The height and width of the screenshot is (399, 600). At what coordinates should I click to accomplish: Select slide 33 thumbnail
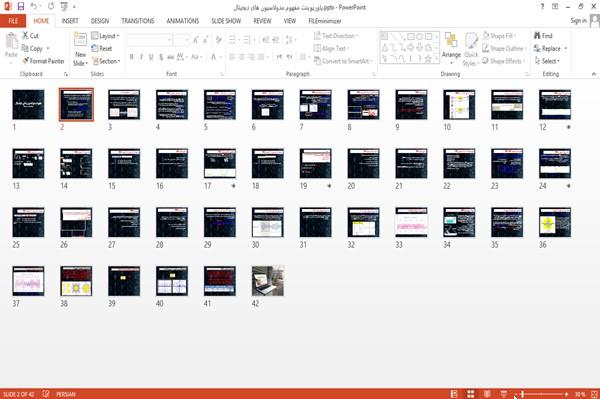click(x=411, y=222)
